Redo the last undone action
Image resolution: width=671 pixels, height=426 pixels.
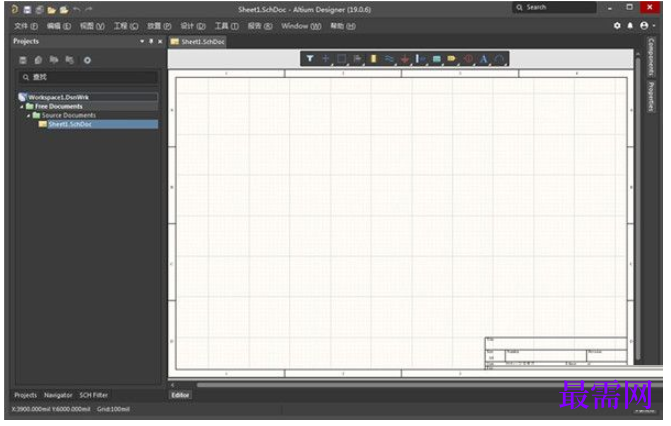coord(89,9)
